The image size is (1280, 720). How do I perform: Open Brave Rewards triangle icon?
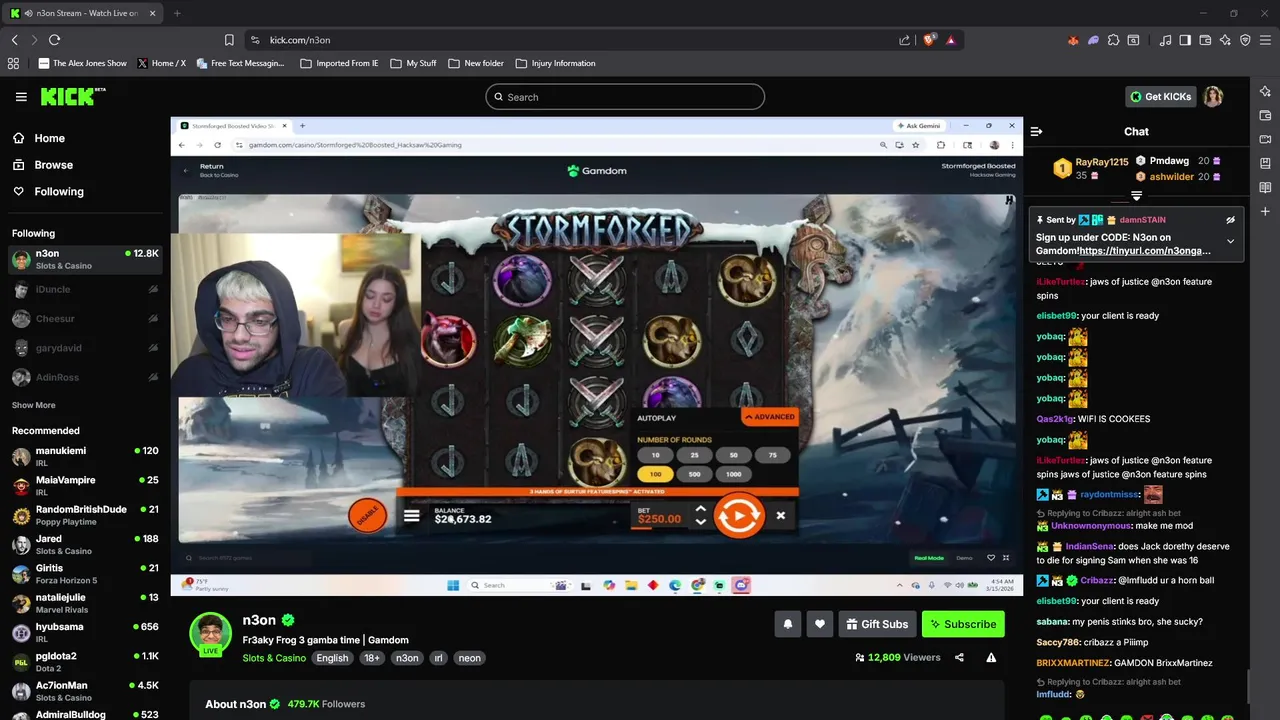(x=951, y=40)
